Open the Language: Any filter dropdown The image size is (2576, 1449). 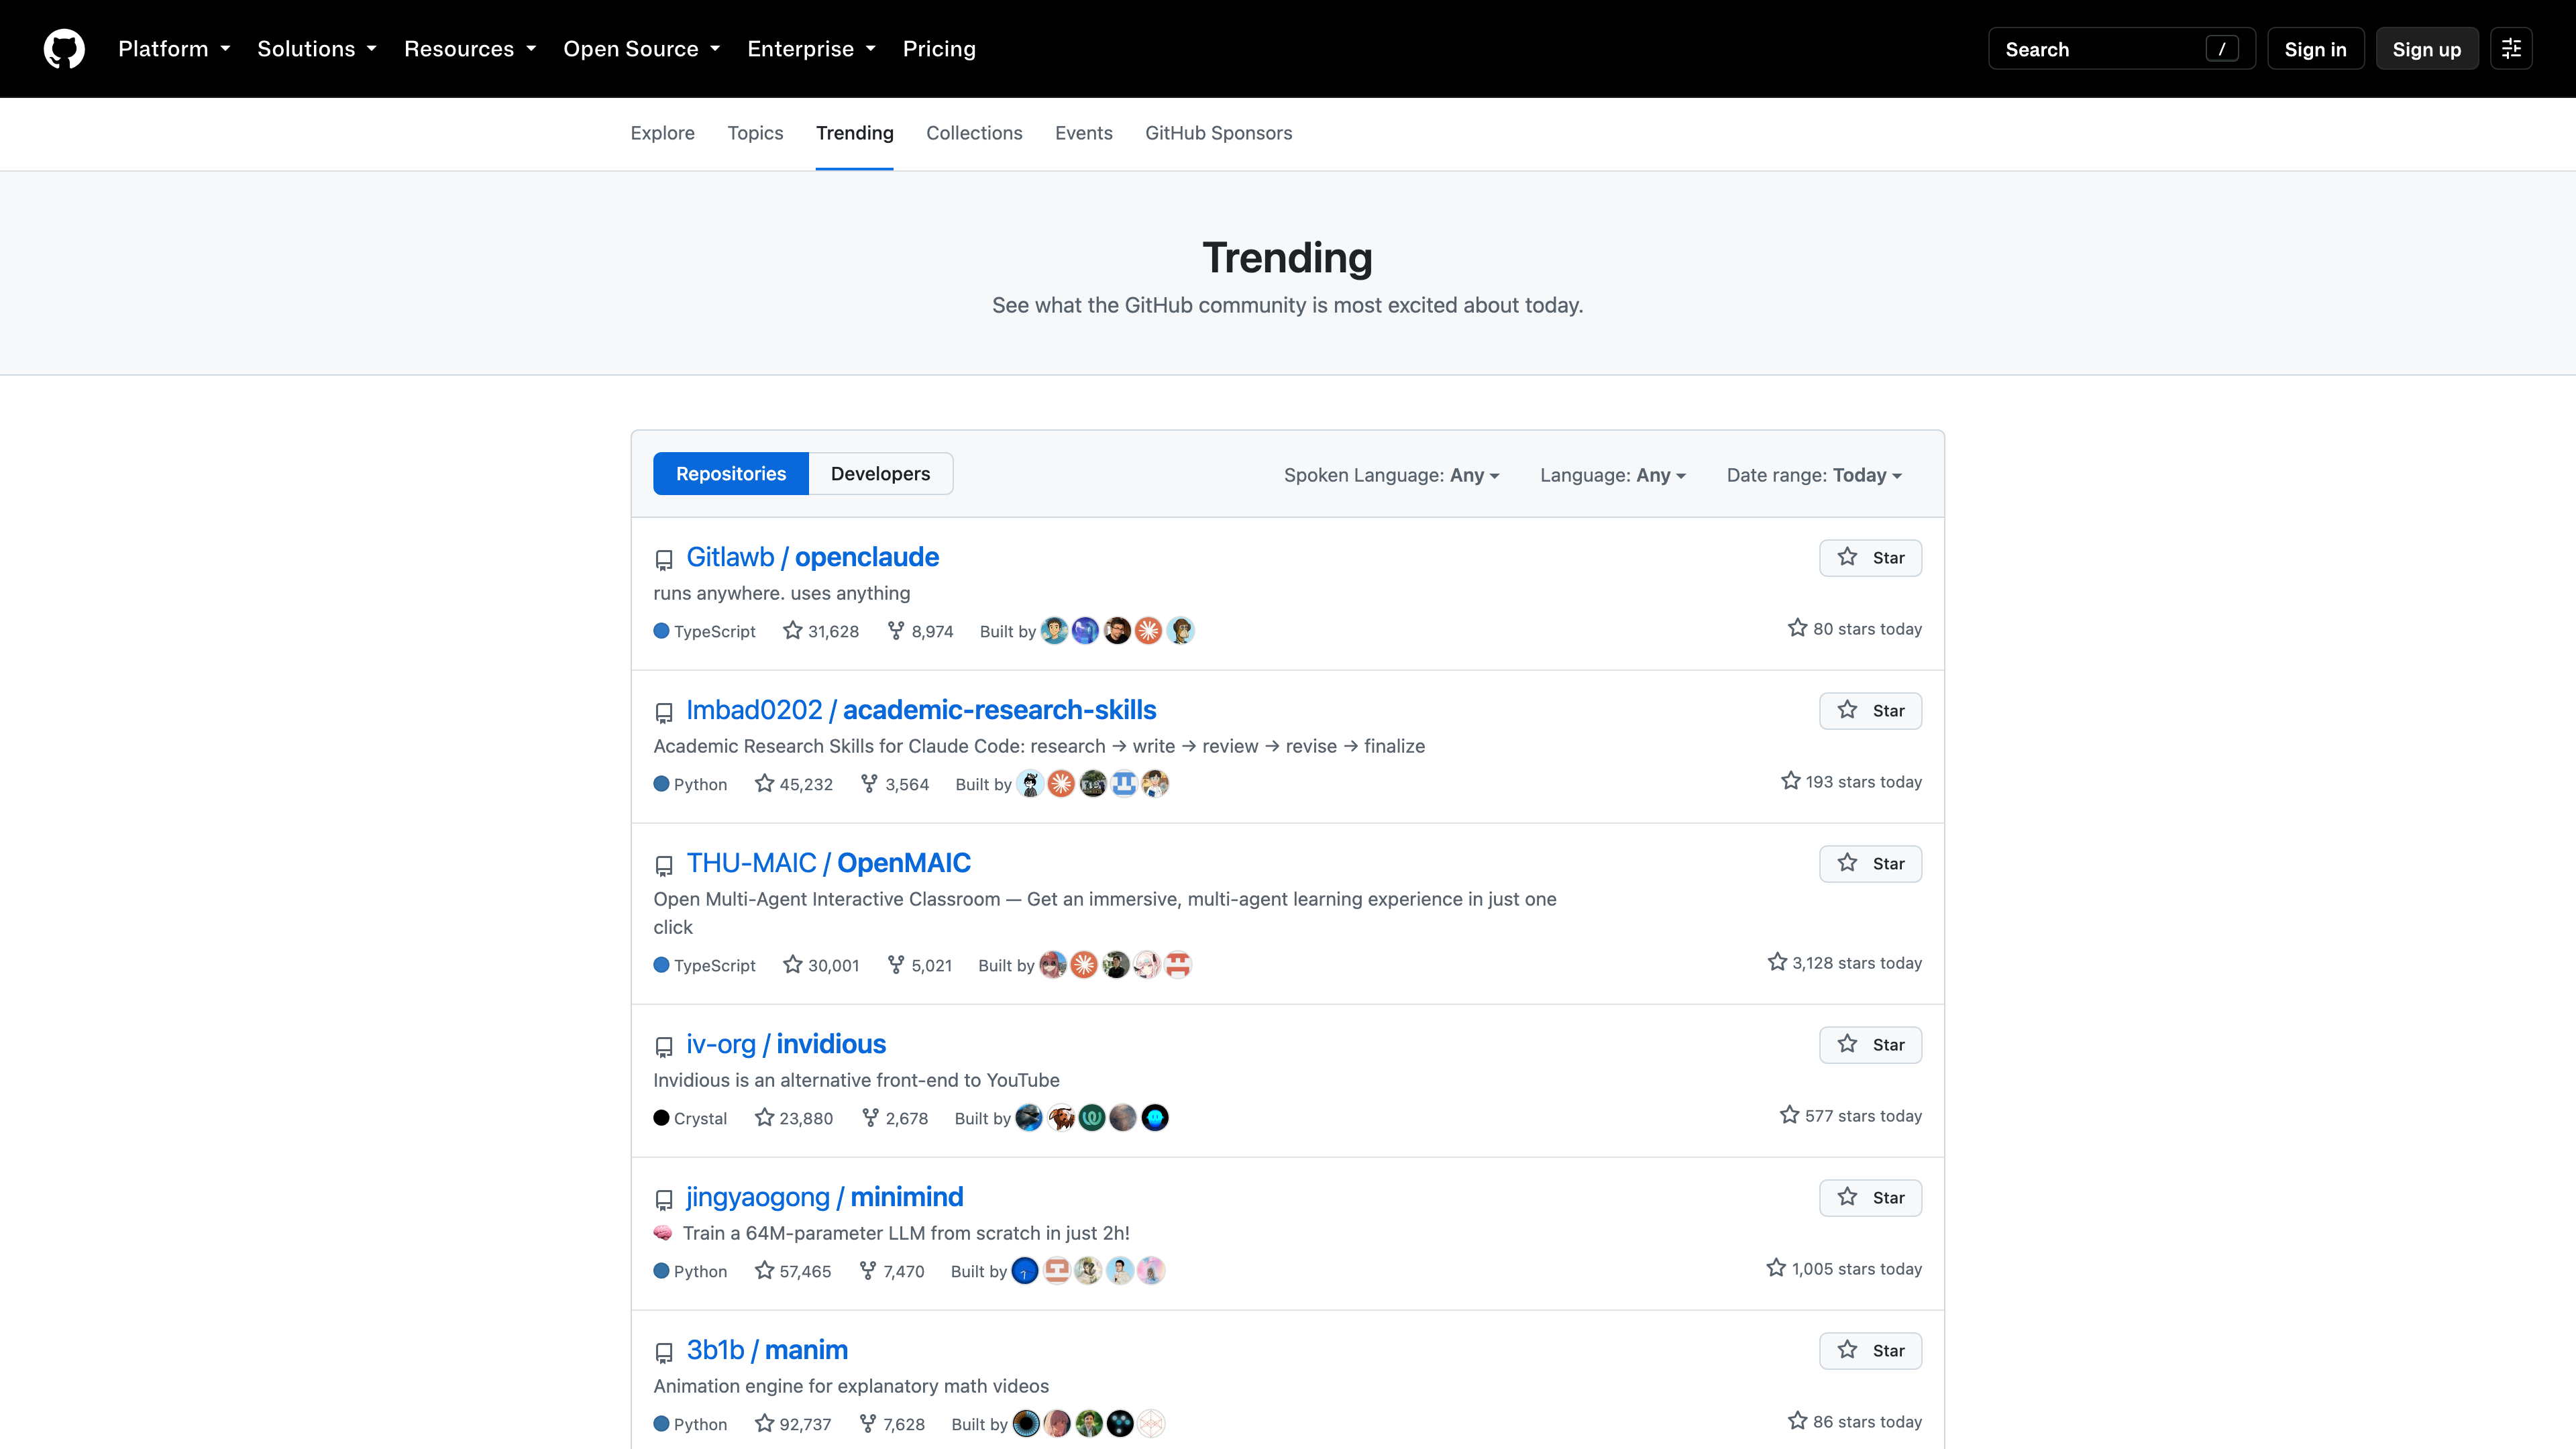tap(1613, 475)
